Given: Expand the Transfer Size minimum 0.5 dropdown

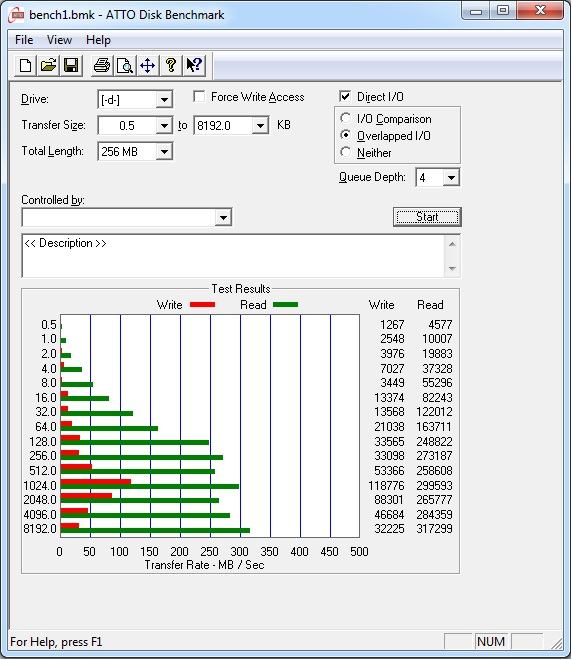Looking at the screenshot, I should tap(164, 125).
